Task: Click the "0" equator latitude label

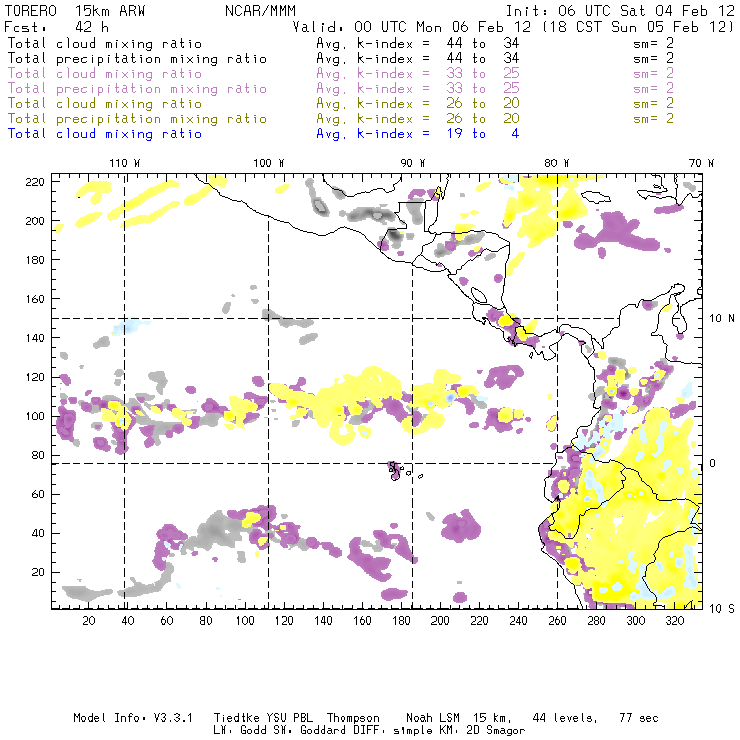Action: [712, 463]
